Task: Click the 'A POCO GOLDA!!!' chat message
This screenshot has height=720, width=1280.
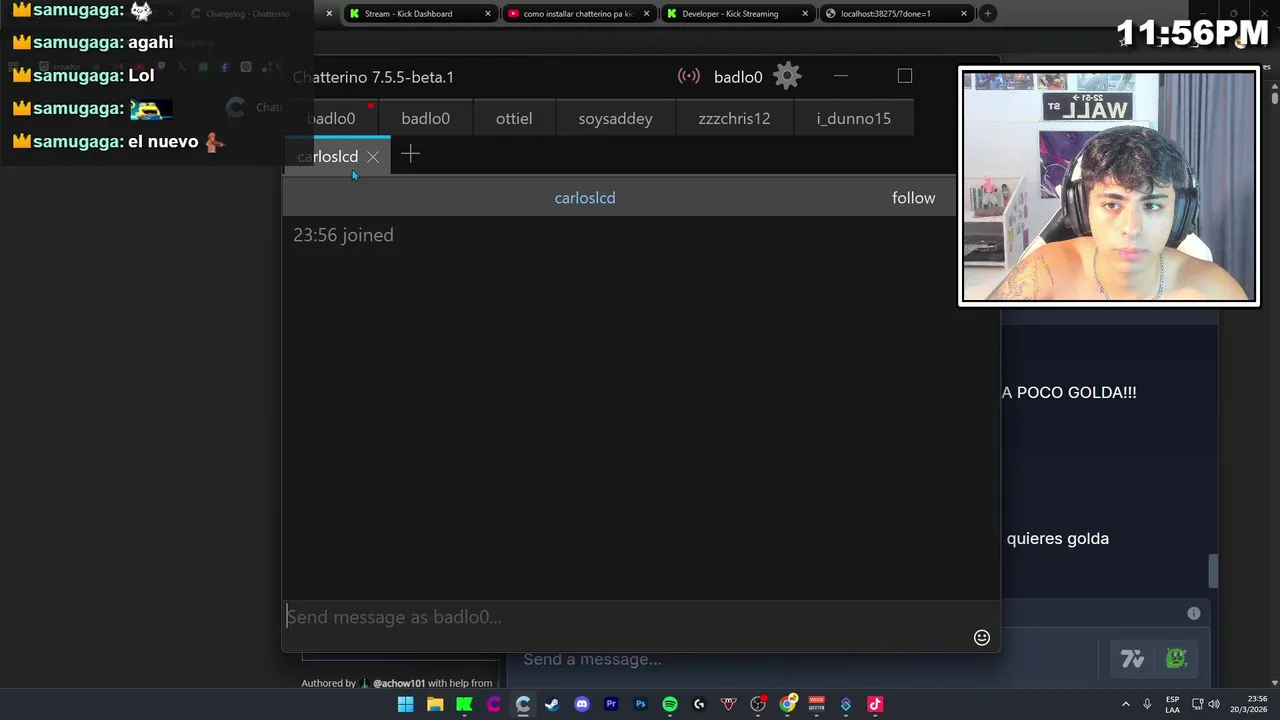Action: [x=1069, y=393]
